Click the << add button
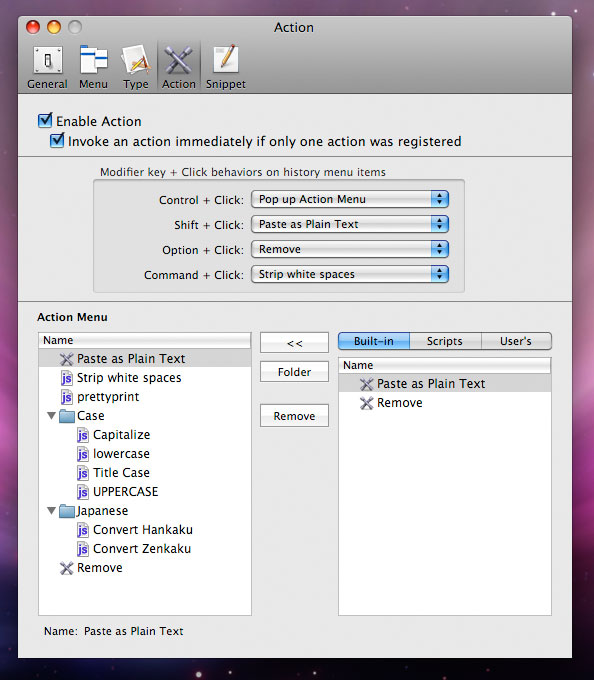594x680 pixels. point(294,343)
